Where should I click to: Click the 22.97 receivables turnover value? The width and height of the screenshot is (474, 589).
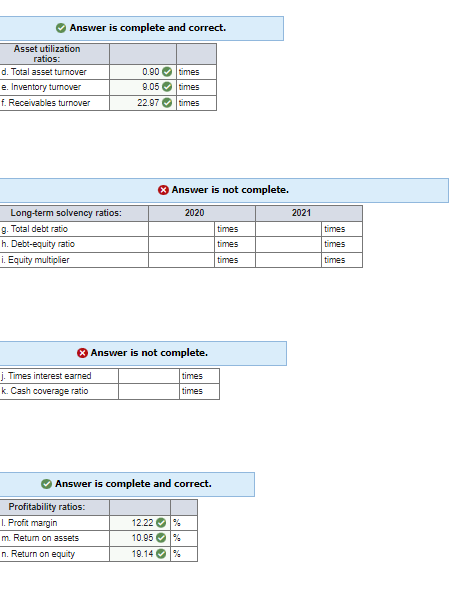coord(148,103)
